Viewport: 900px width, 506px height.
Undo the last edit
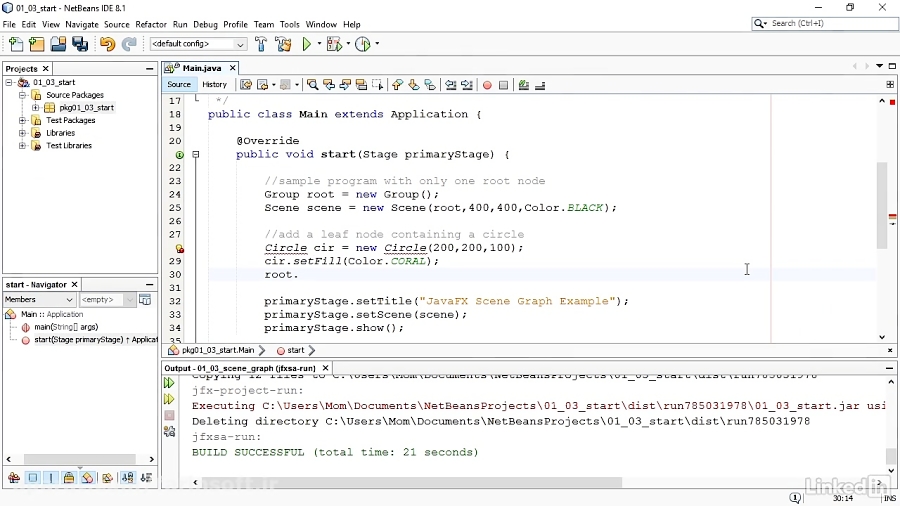107,44
